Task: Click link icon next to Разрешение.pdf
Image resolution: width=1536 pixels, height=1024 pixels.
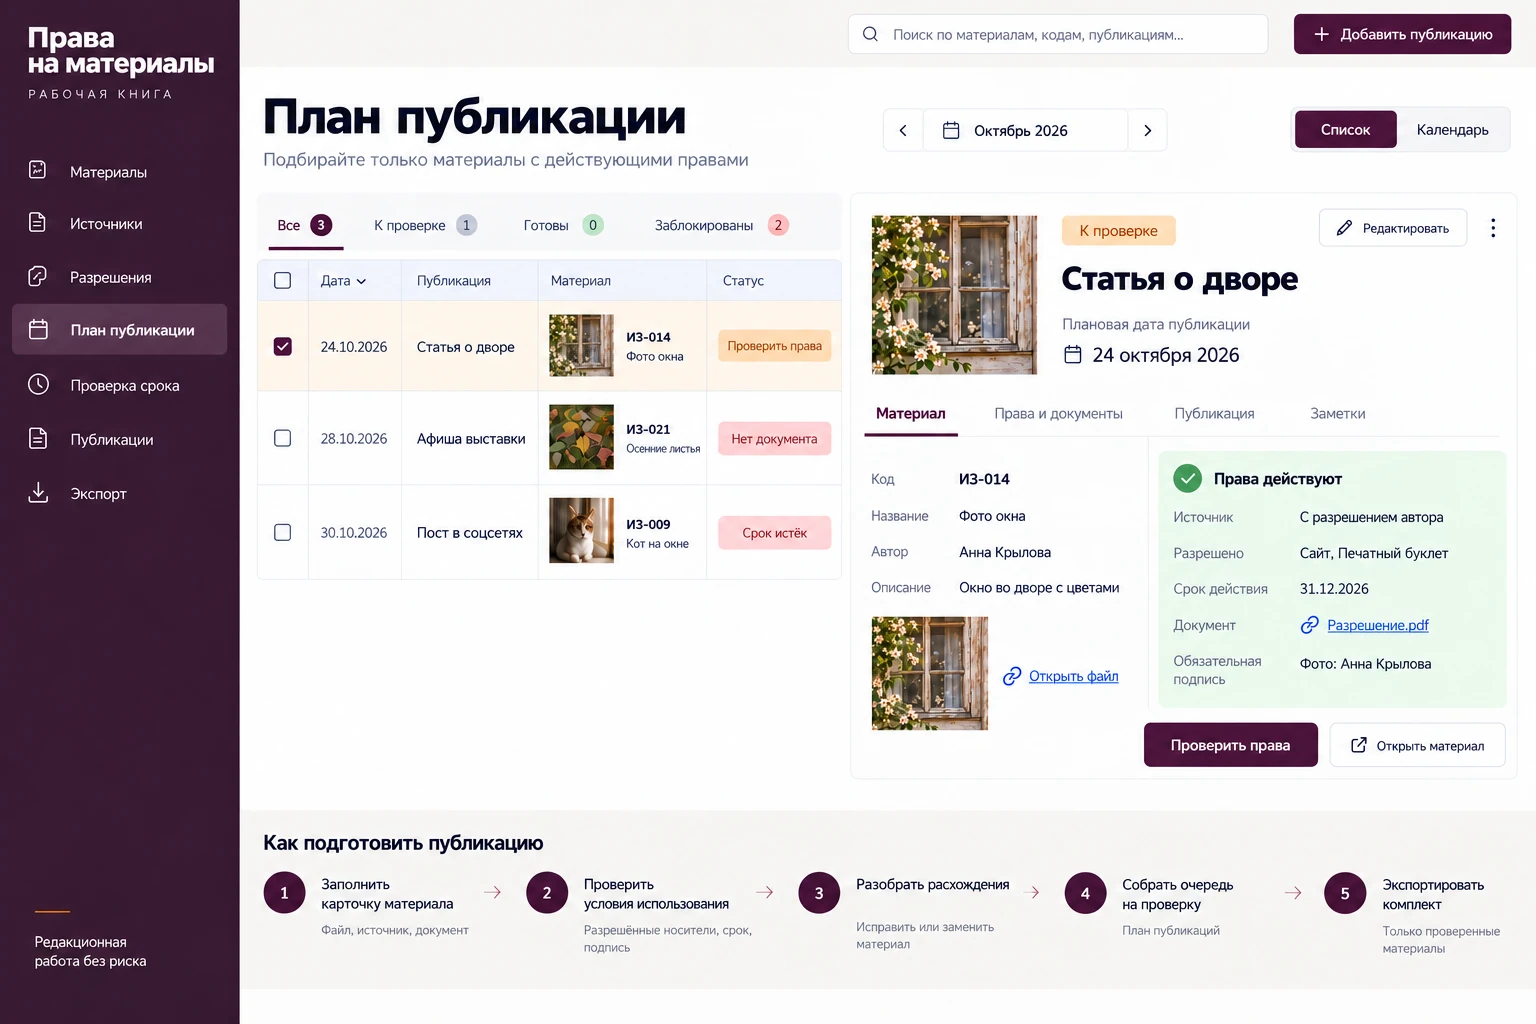Action: (x=1309, y=625)
